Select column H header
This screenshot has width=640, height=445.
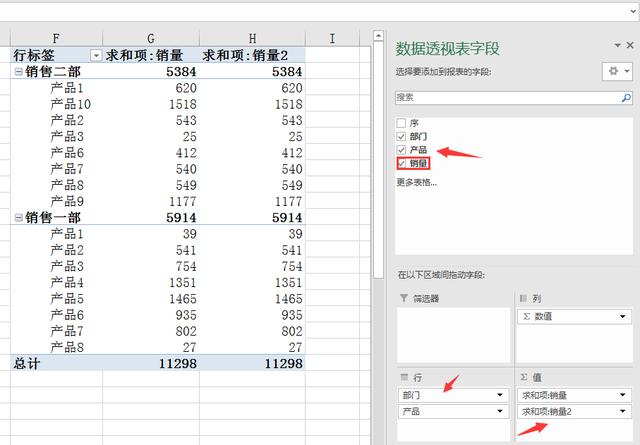(252, 38)
